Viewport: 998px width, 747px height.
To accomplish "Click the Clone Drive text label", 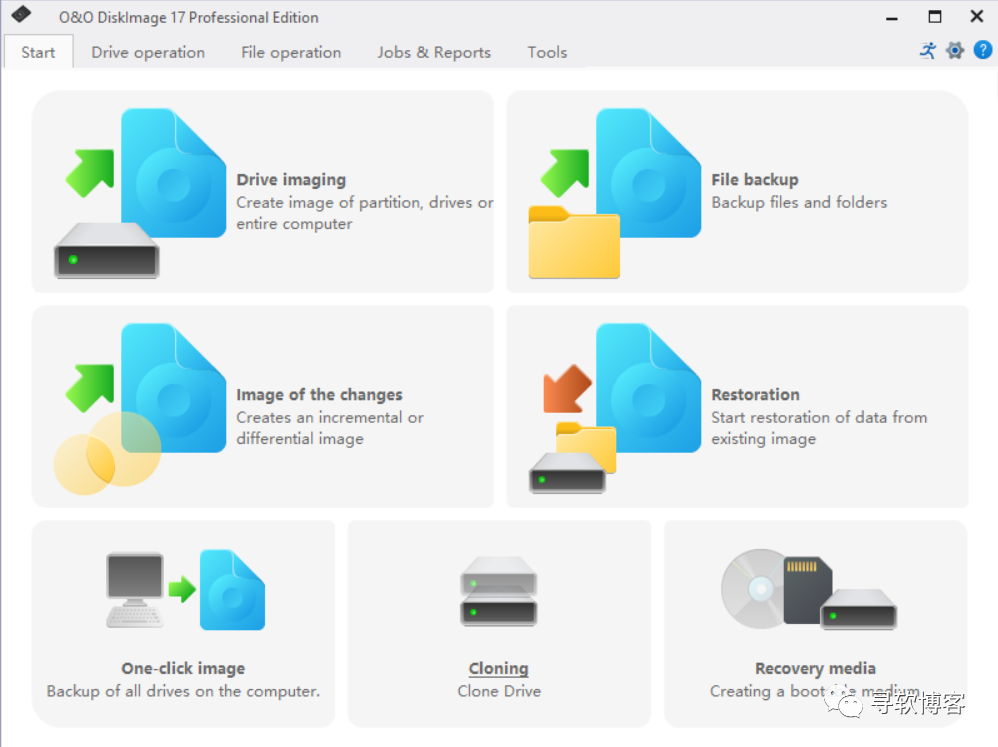I will tap(498, 691).
